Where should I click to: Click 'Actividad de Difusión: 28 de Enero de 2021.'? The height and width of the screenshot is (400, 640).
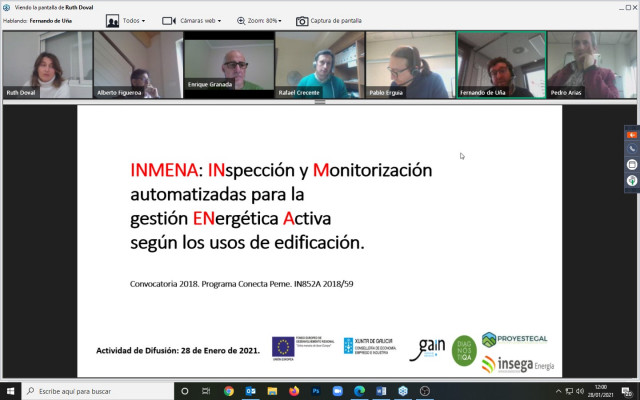[x=178, y=350]
